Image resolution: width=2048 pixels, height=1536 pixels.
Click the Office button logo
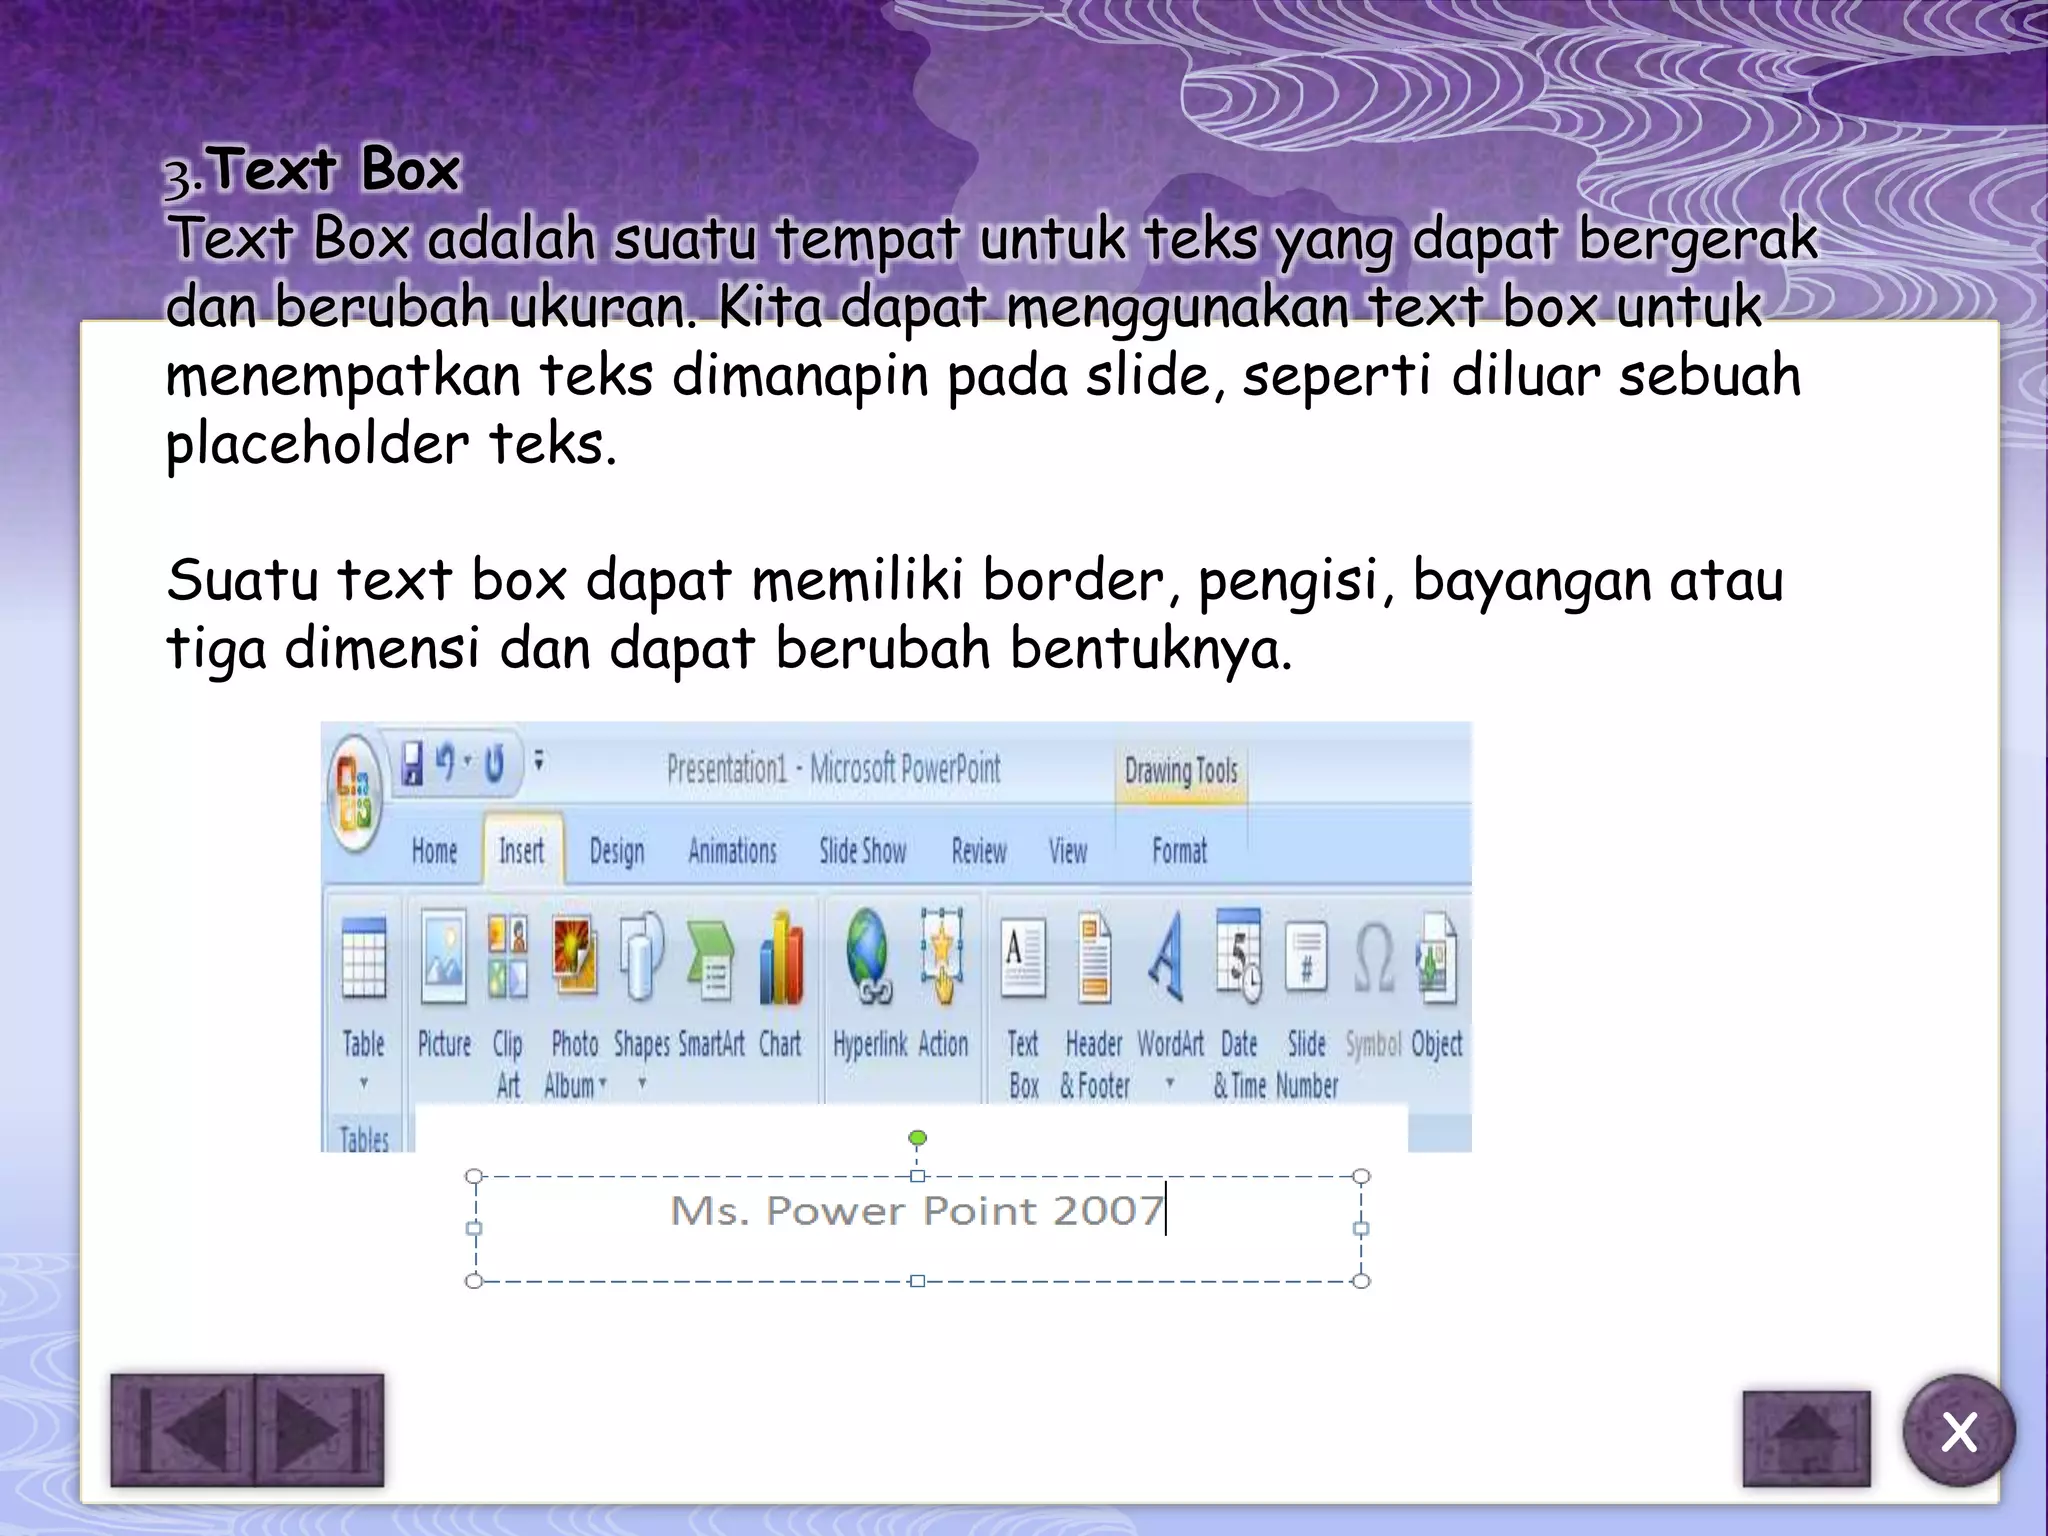355,793
